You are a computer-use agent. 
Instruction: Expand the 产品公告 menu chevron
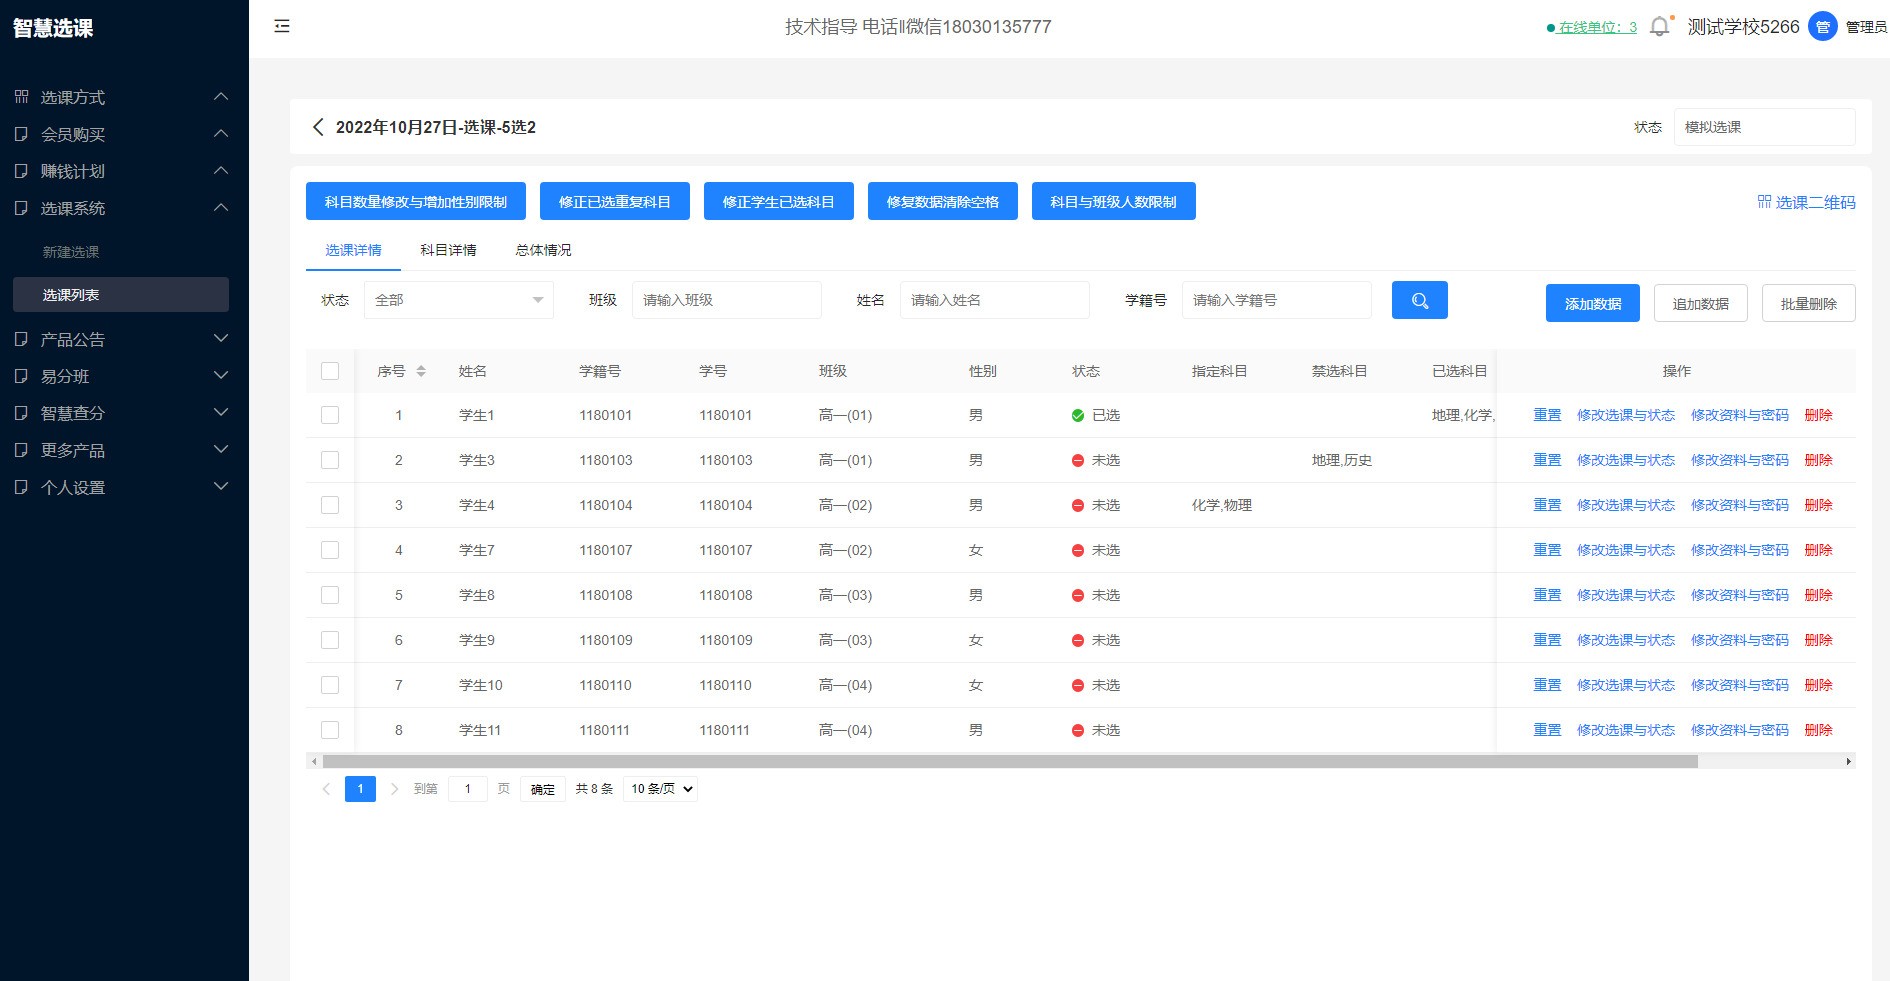tap(222, 339)
